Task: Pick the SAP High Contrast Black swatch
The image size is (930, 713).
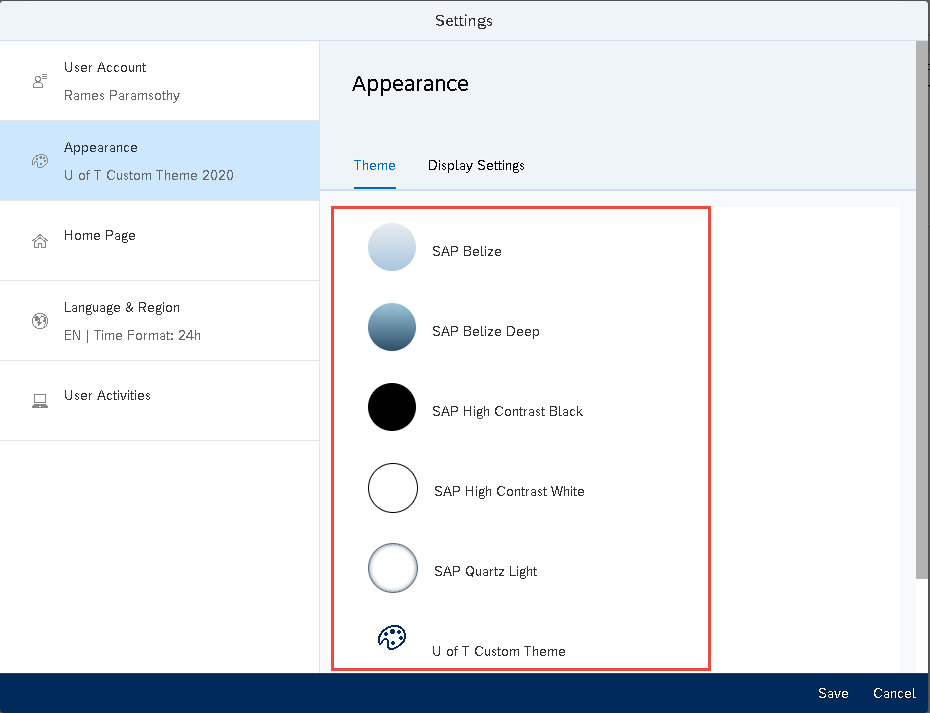Action: [392, 407]
